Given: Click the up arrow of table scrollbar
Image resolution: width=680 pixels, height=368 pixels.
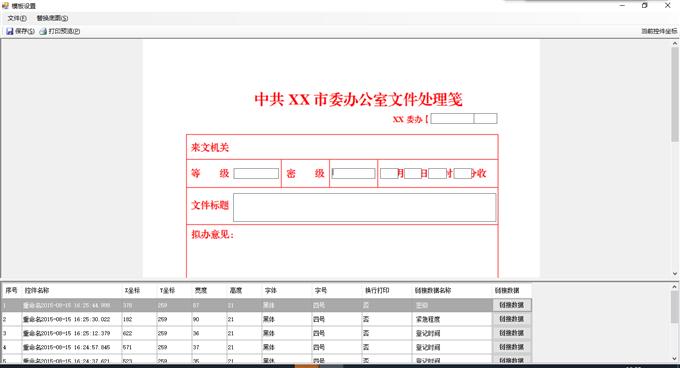Looking at the screenshot, I should coord(675,287).
